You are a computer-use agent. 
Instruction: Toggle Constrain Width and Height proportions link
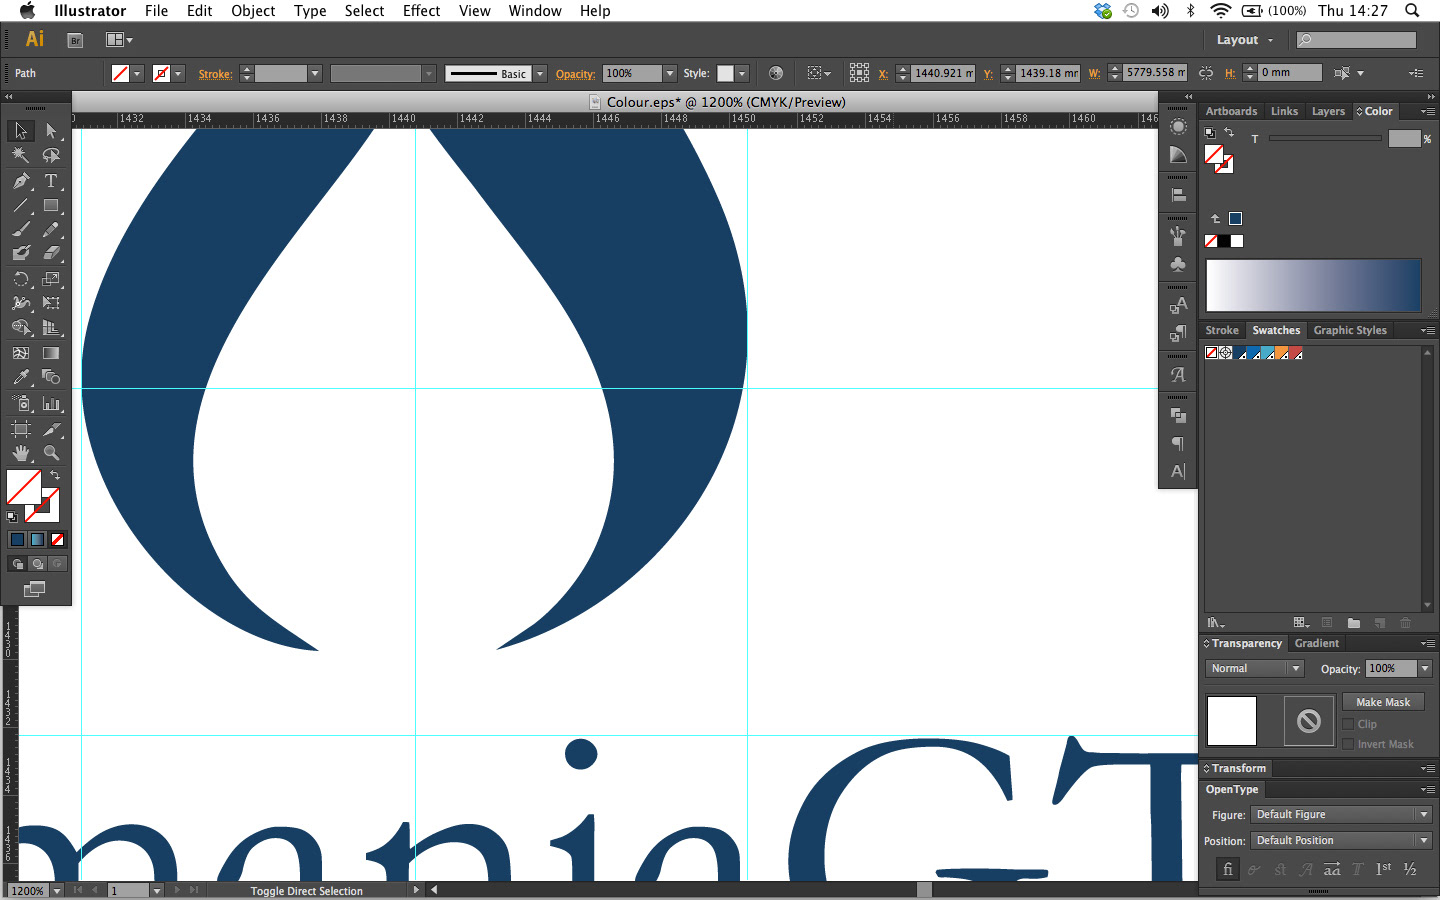click(1205, 73)
